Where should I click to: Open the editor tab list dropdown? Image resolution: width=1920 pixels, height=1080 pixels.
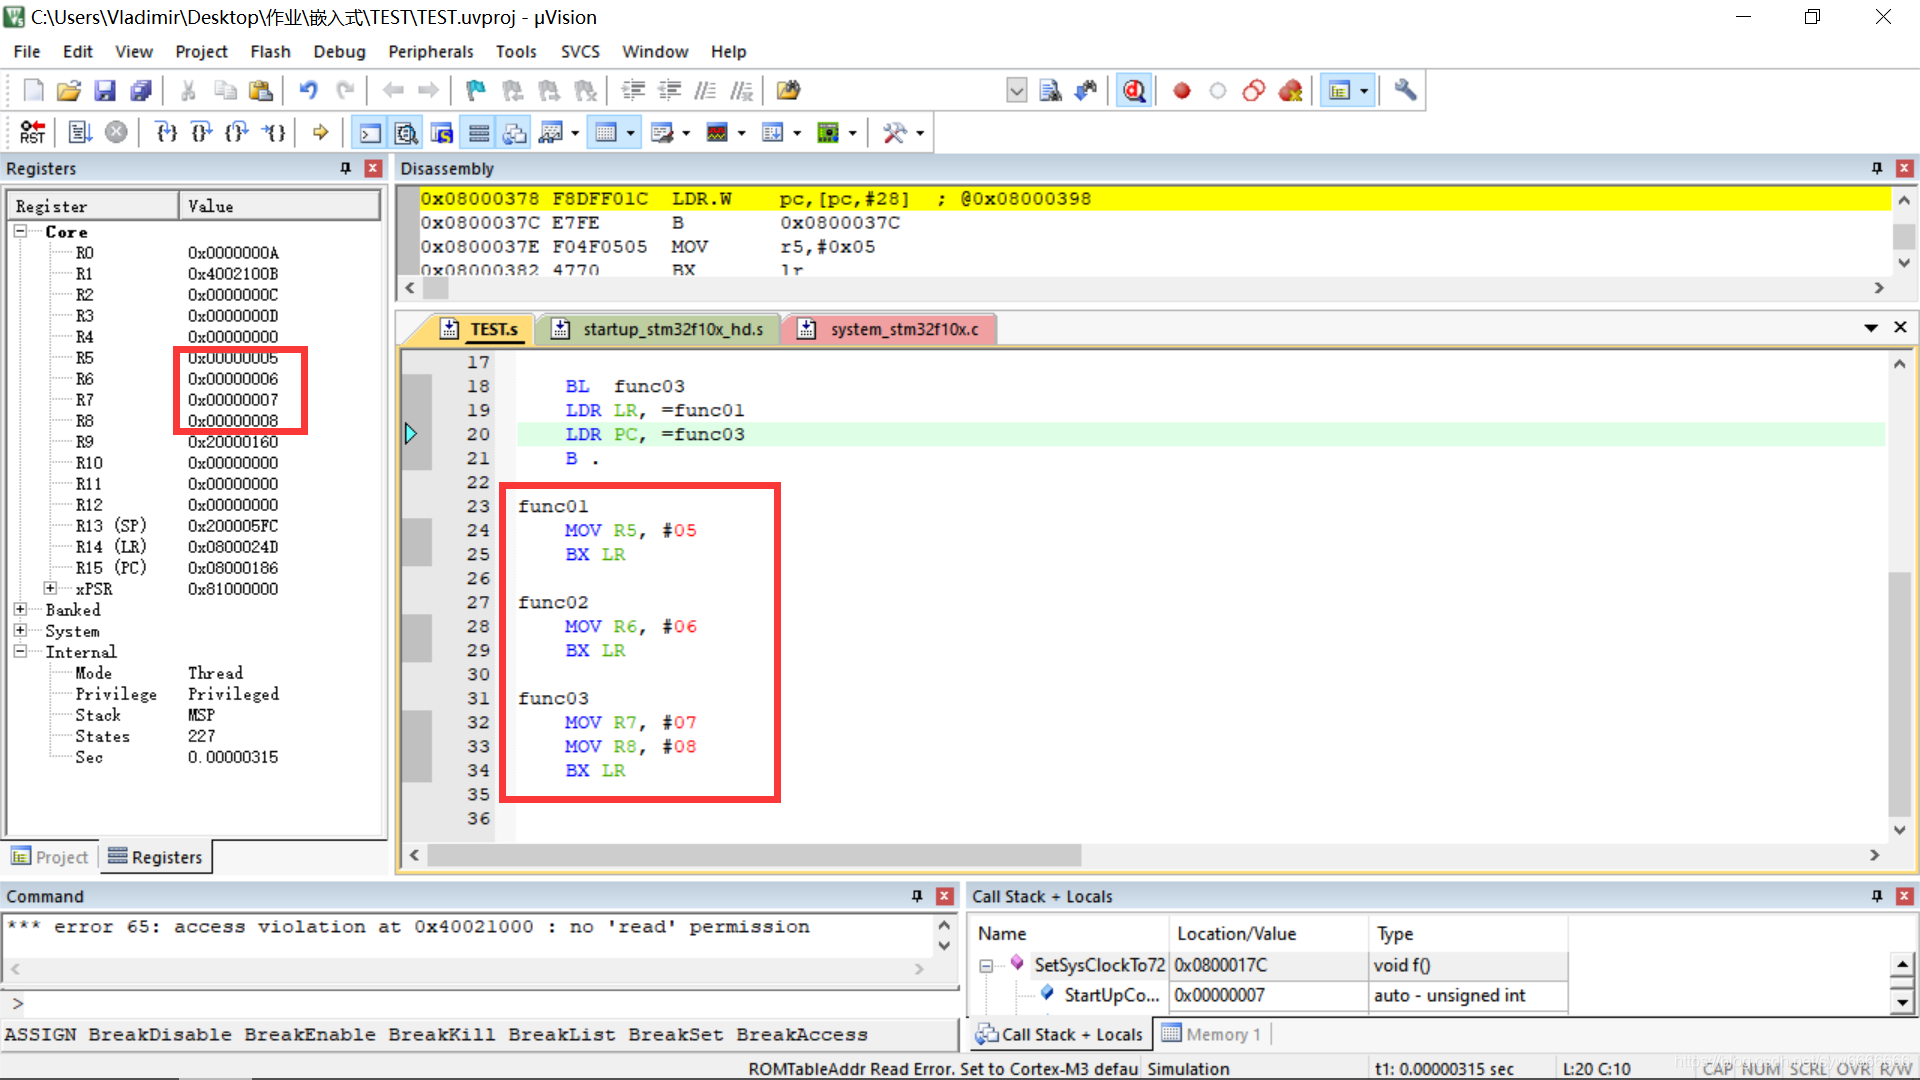1870,327
